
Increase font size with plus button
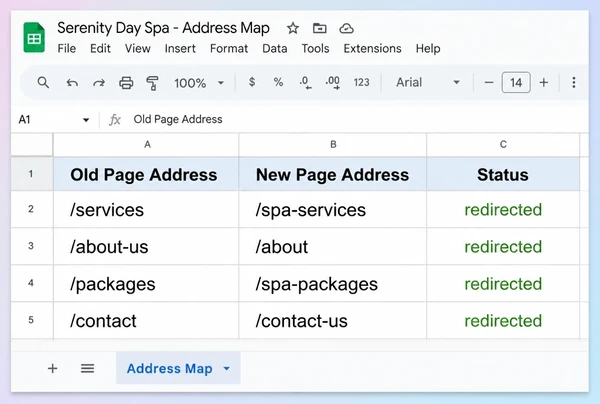click(x=543, y=82)
